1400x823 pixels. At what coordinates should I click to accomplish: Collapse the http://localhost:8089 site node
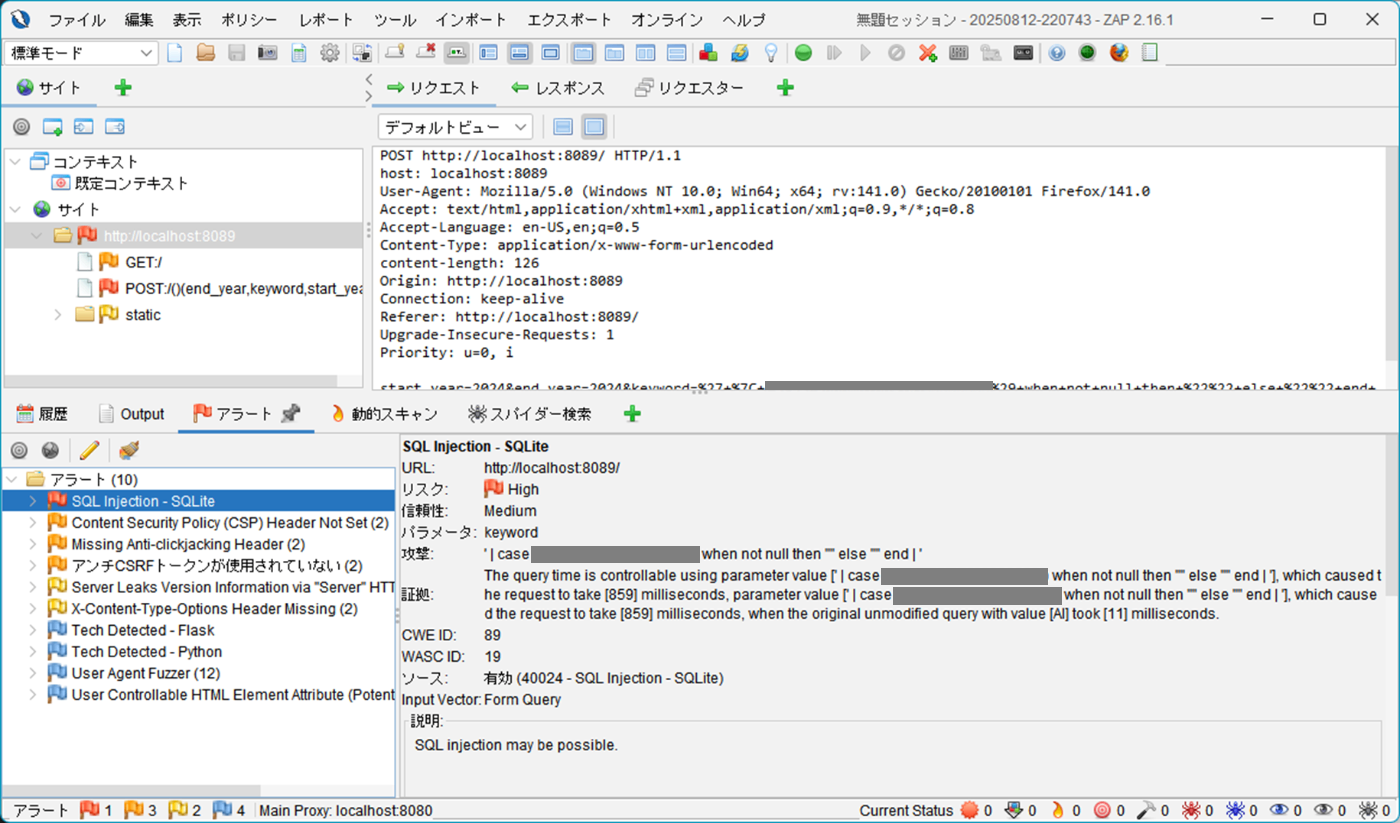click(37, 236)
